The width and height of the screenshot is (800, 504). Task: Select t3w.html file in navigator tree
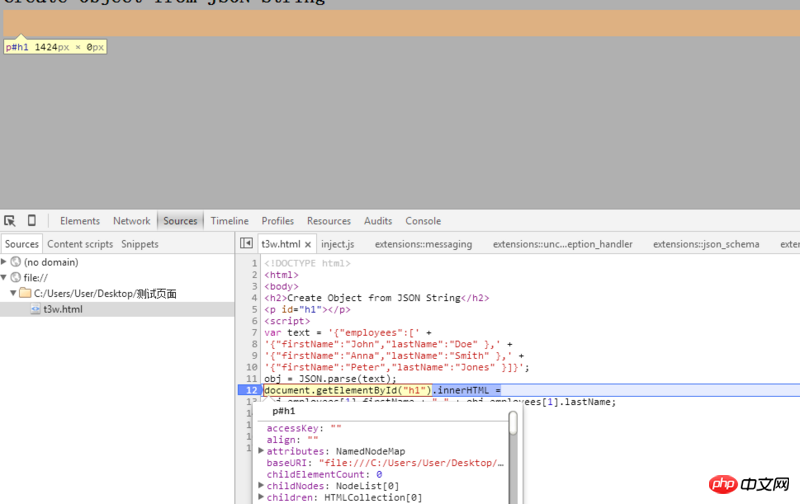[62, 309]
